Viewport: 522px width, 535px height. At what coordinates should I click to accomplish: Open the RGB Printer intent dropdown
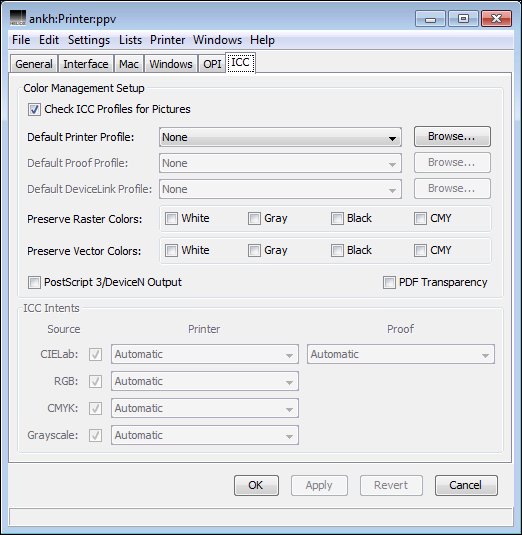[205, 381]
